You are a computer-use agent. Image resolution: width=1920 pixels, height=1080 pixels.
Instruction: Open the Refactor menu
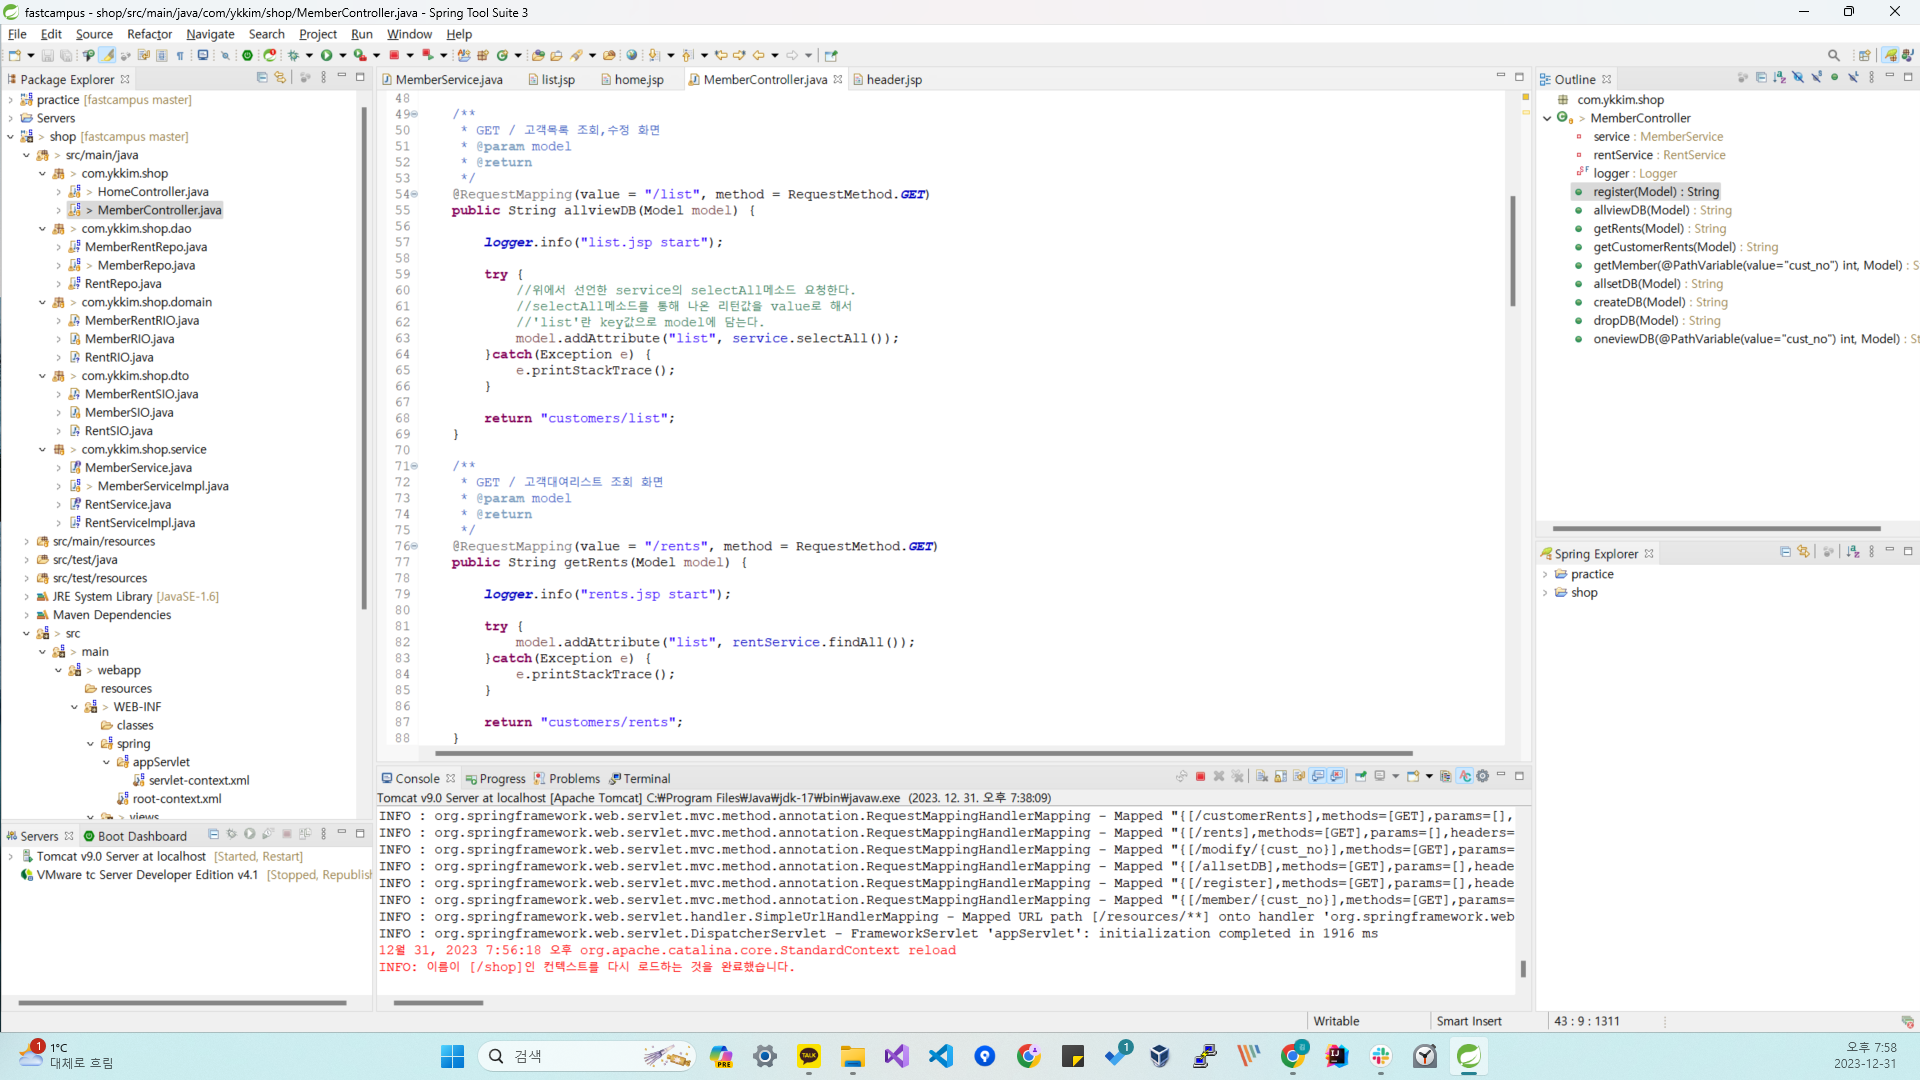[149, 34]
